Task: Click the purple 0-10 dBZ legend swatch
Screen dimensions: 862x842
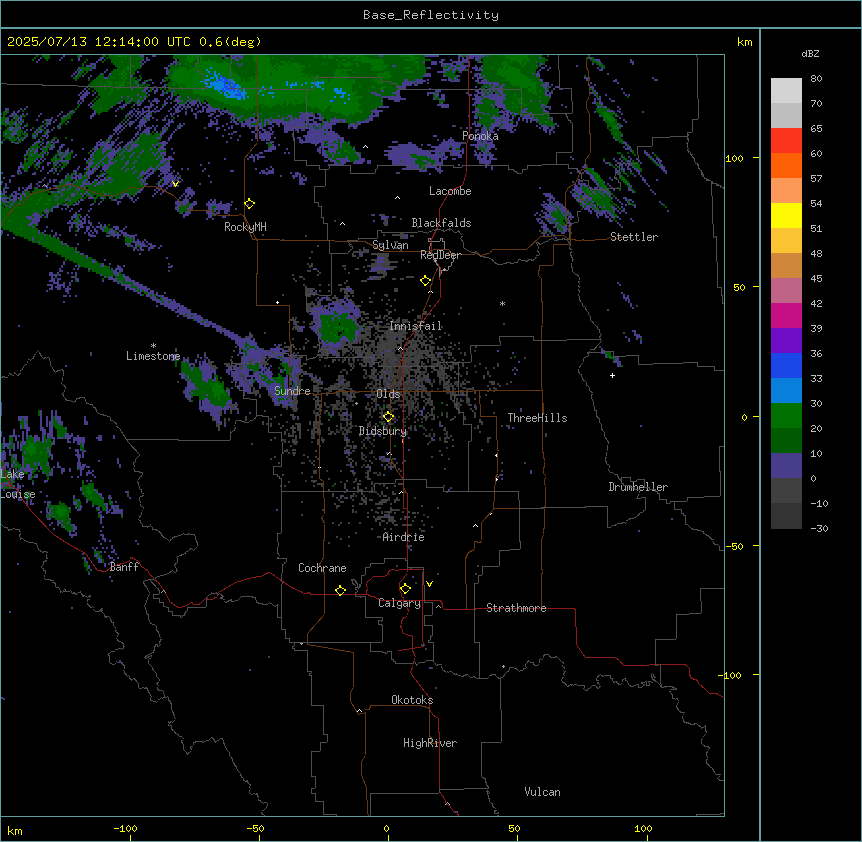Action: tap(786, 466)
